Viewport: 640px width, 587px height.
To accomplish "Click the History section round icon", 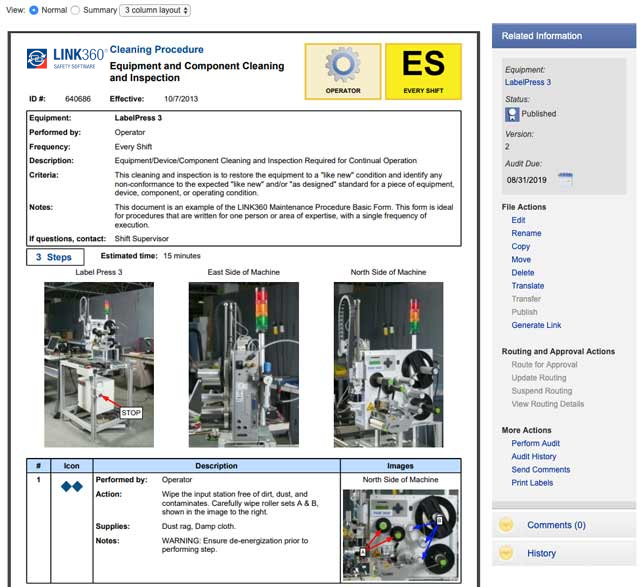I will [x=507, y=553].
